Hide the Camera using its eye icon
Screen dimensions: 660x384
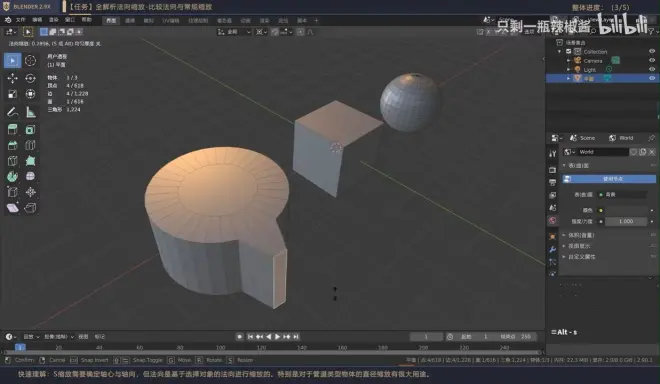[652, 60]
